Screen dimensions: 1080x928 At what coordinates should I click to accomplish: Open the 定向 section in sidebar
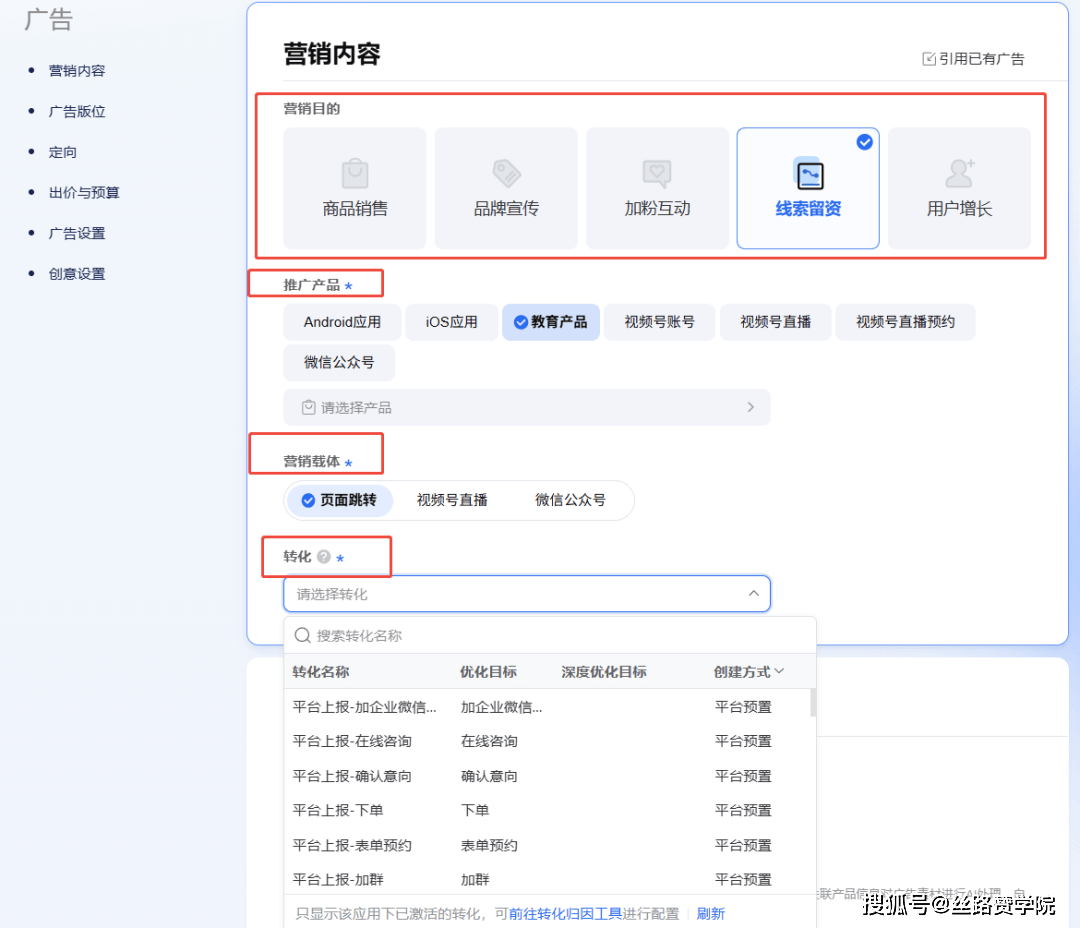point(63,152)
